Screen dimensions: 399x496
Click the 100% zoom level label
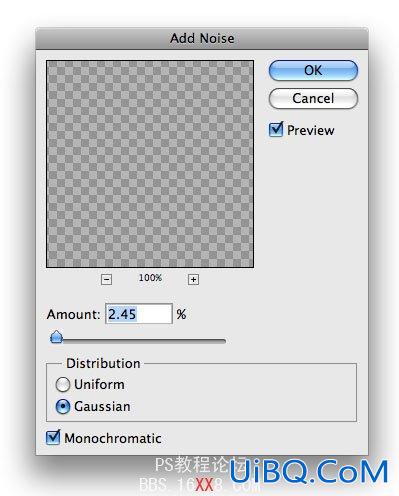[x=150, y=278]
